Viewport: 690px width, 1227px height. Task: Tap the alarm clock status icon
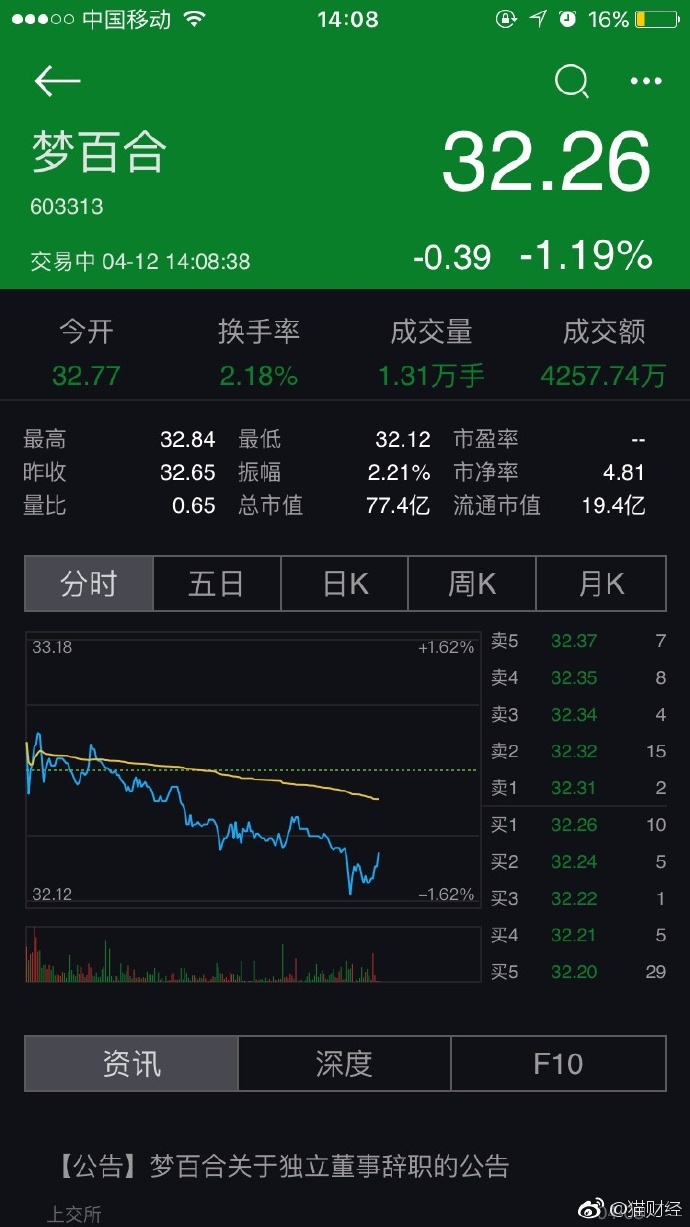coord(568,20)
